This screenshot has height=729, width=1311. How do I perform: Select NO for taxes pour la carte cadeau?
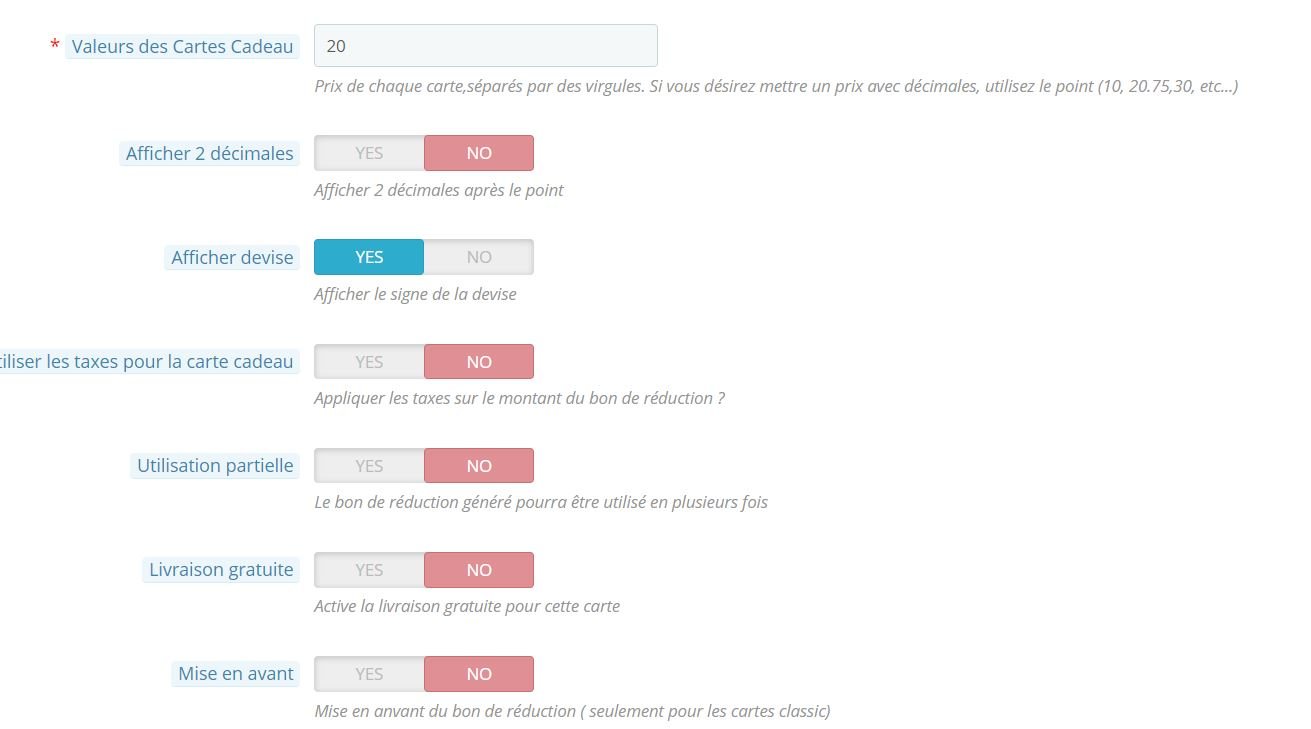pyautogui.click(x=479, y=361)
